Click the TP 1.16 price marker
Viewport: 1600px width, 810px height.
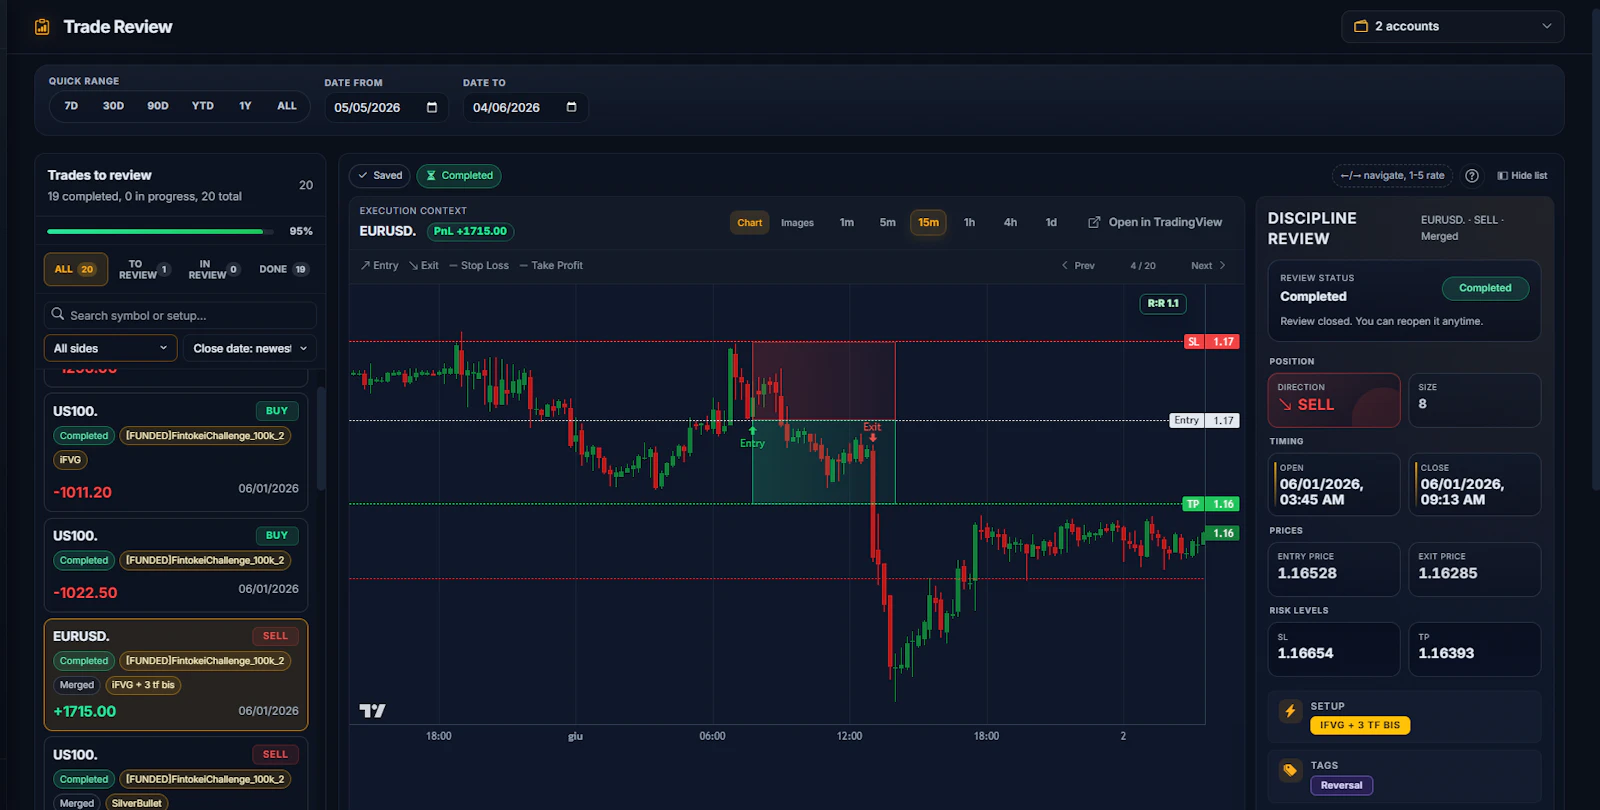point(1211,504)
